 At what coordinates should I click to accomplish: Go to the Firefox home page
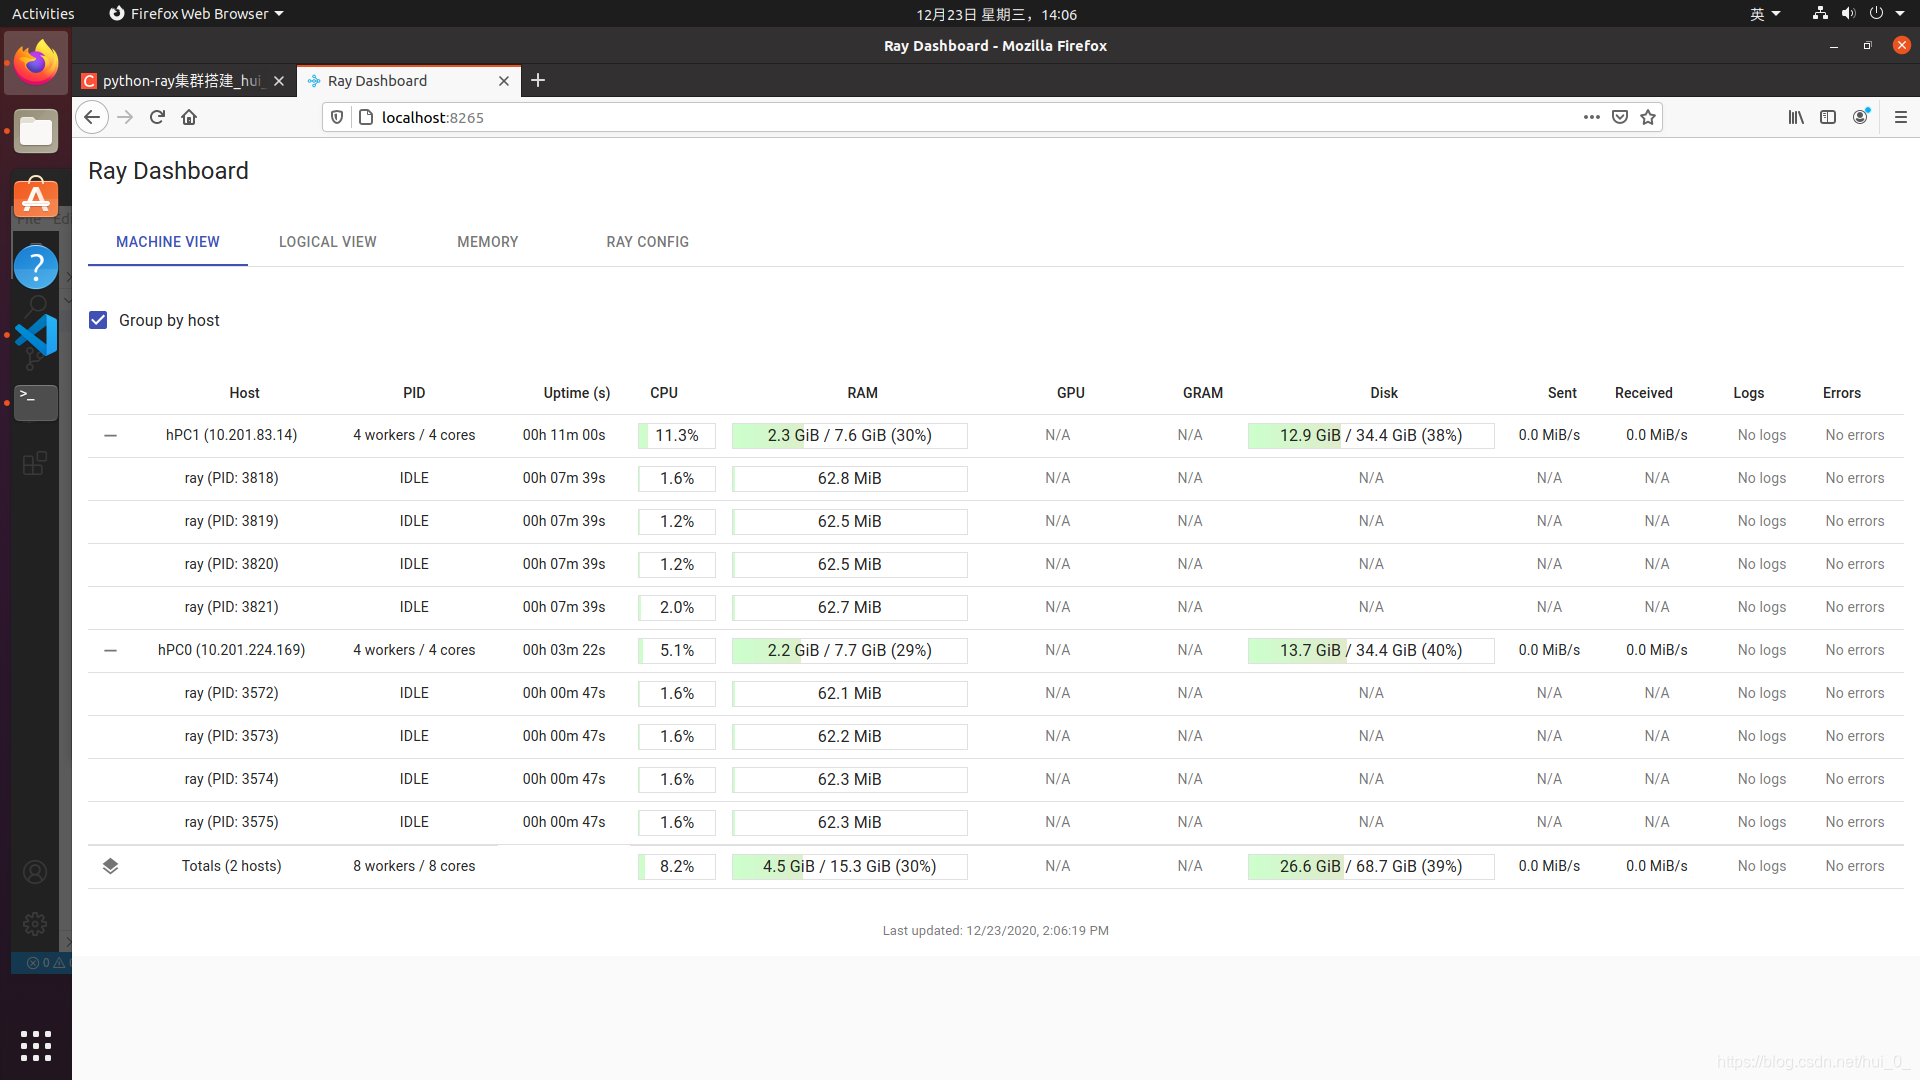[189, 117]
